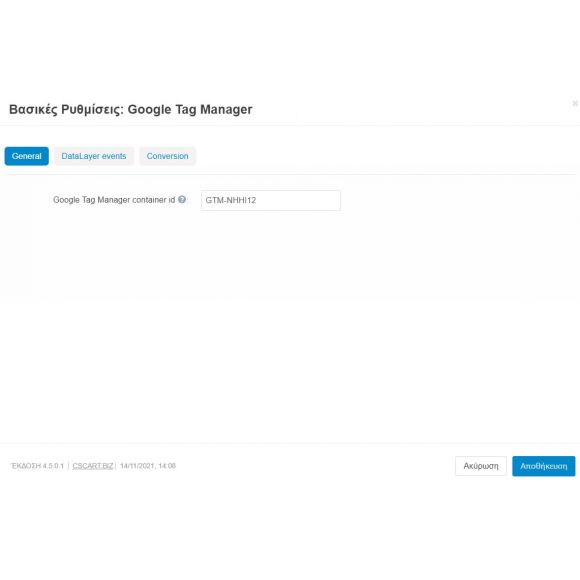Image resolution: width=580 pixels, height=580 pixels.
Task: Focus the Google Tag Manager container id field
Action: pyautogui.click(x=271, y=200)
